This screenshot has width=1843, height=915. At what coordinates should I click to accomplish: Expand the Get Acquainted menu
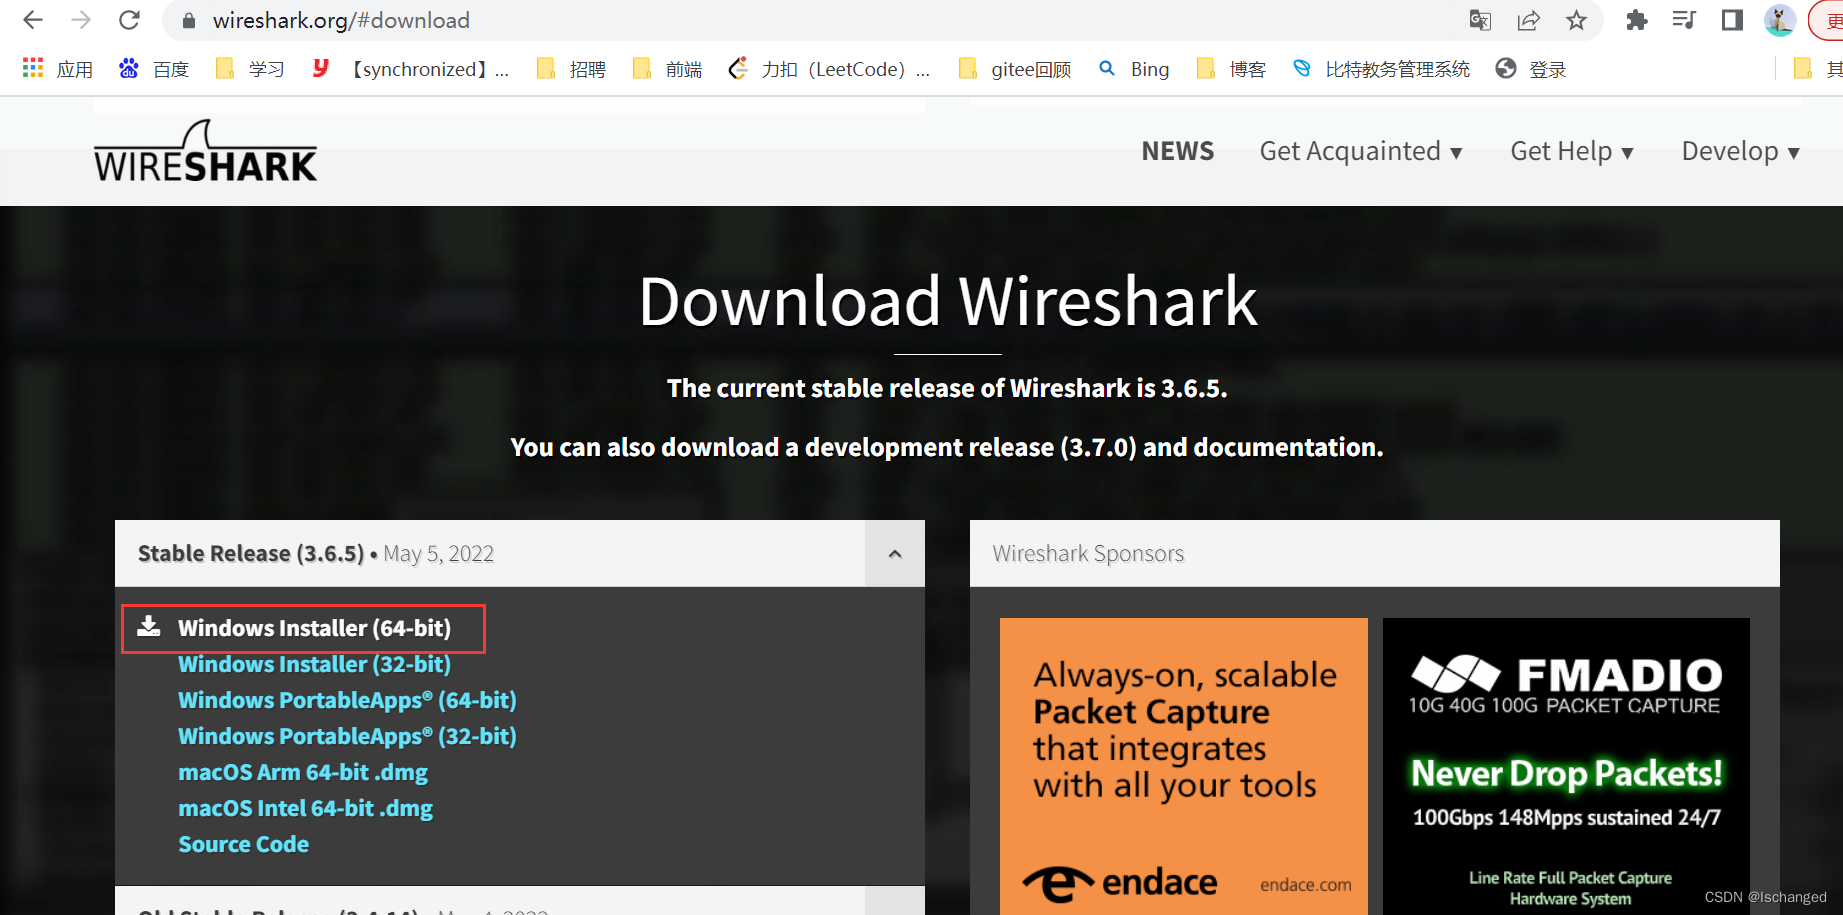[1361, 151]
